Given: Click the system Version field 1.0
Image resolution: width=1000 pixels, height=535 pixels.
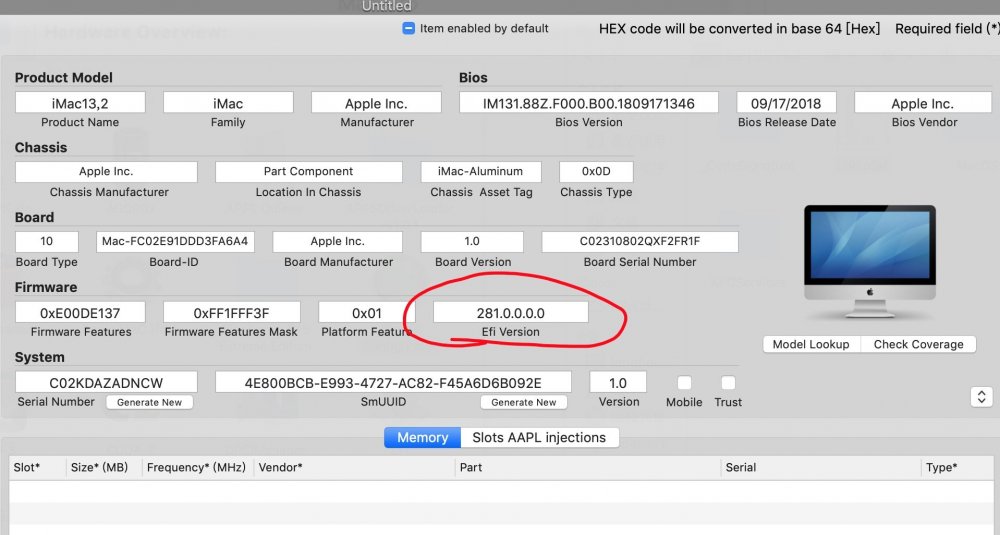Looking at the screenshot, I should 618,383.
